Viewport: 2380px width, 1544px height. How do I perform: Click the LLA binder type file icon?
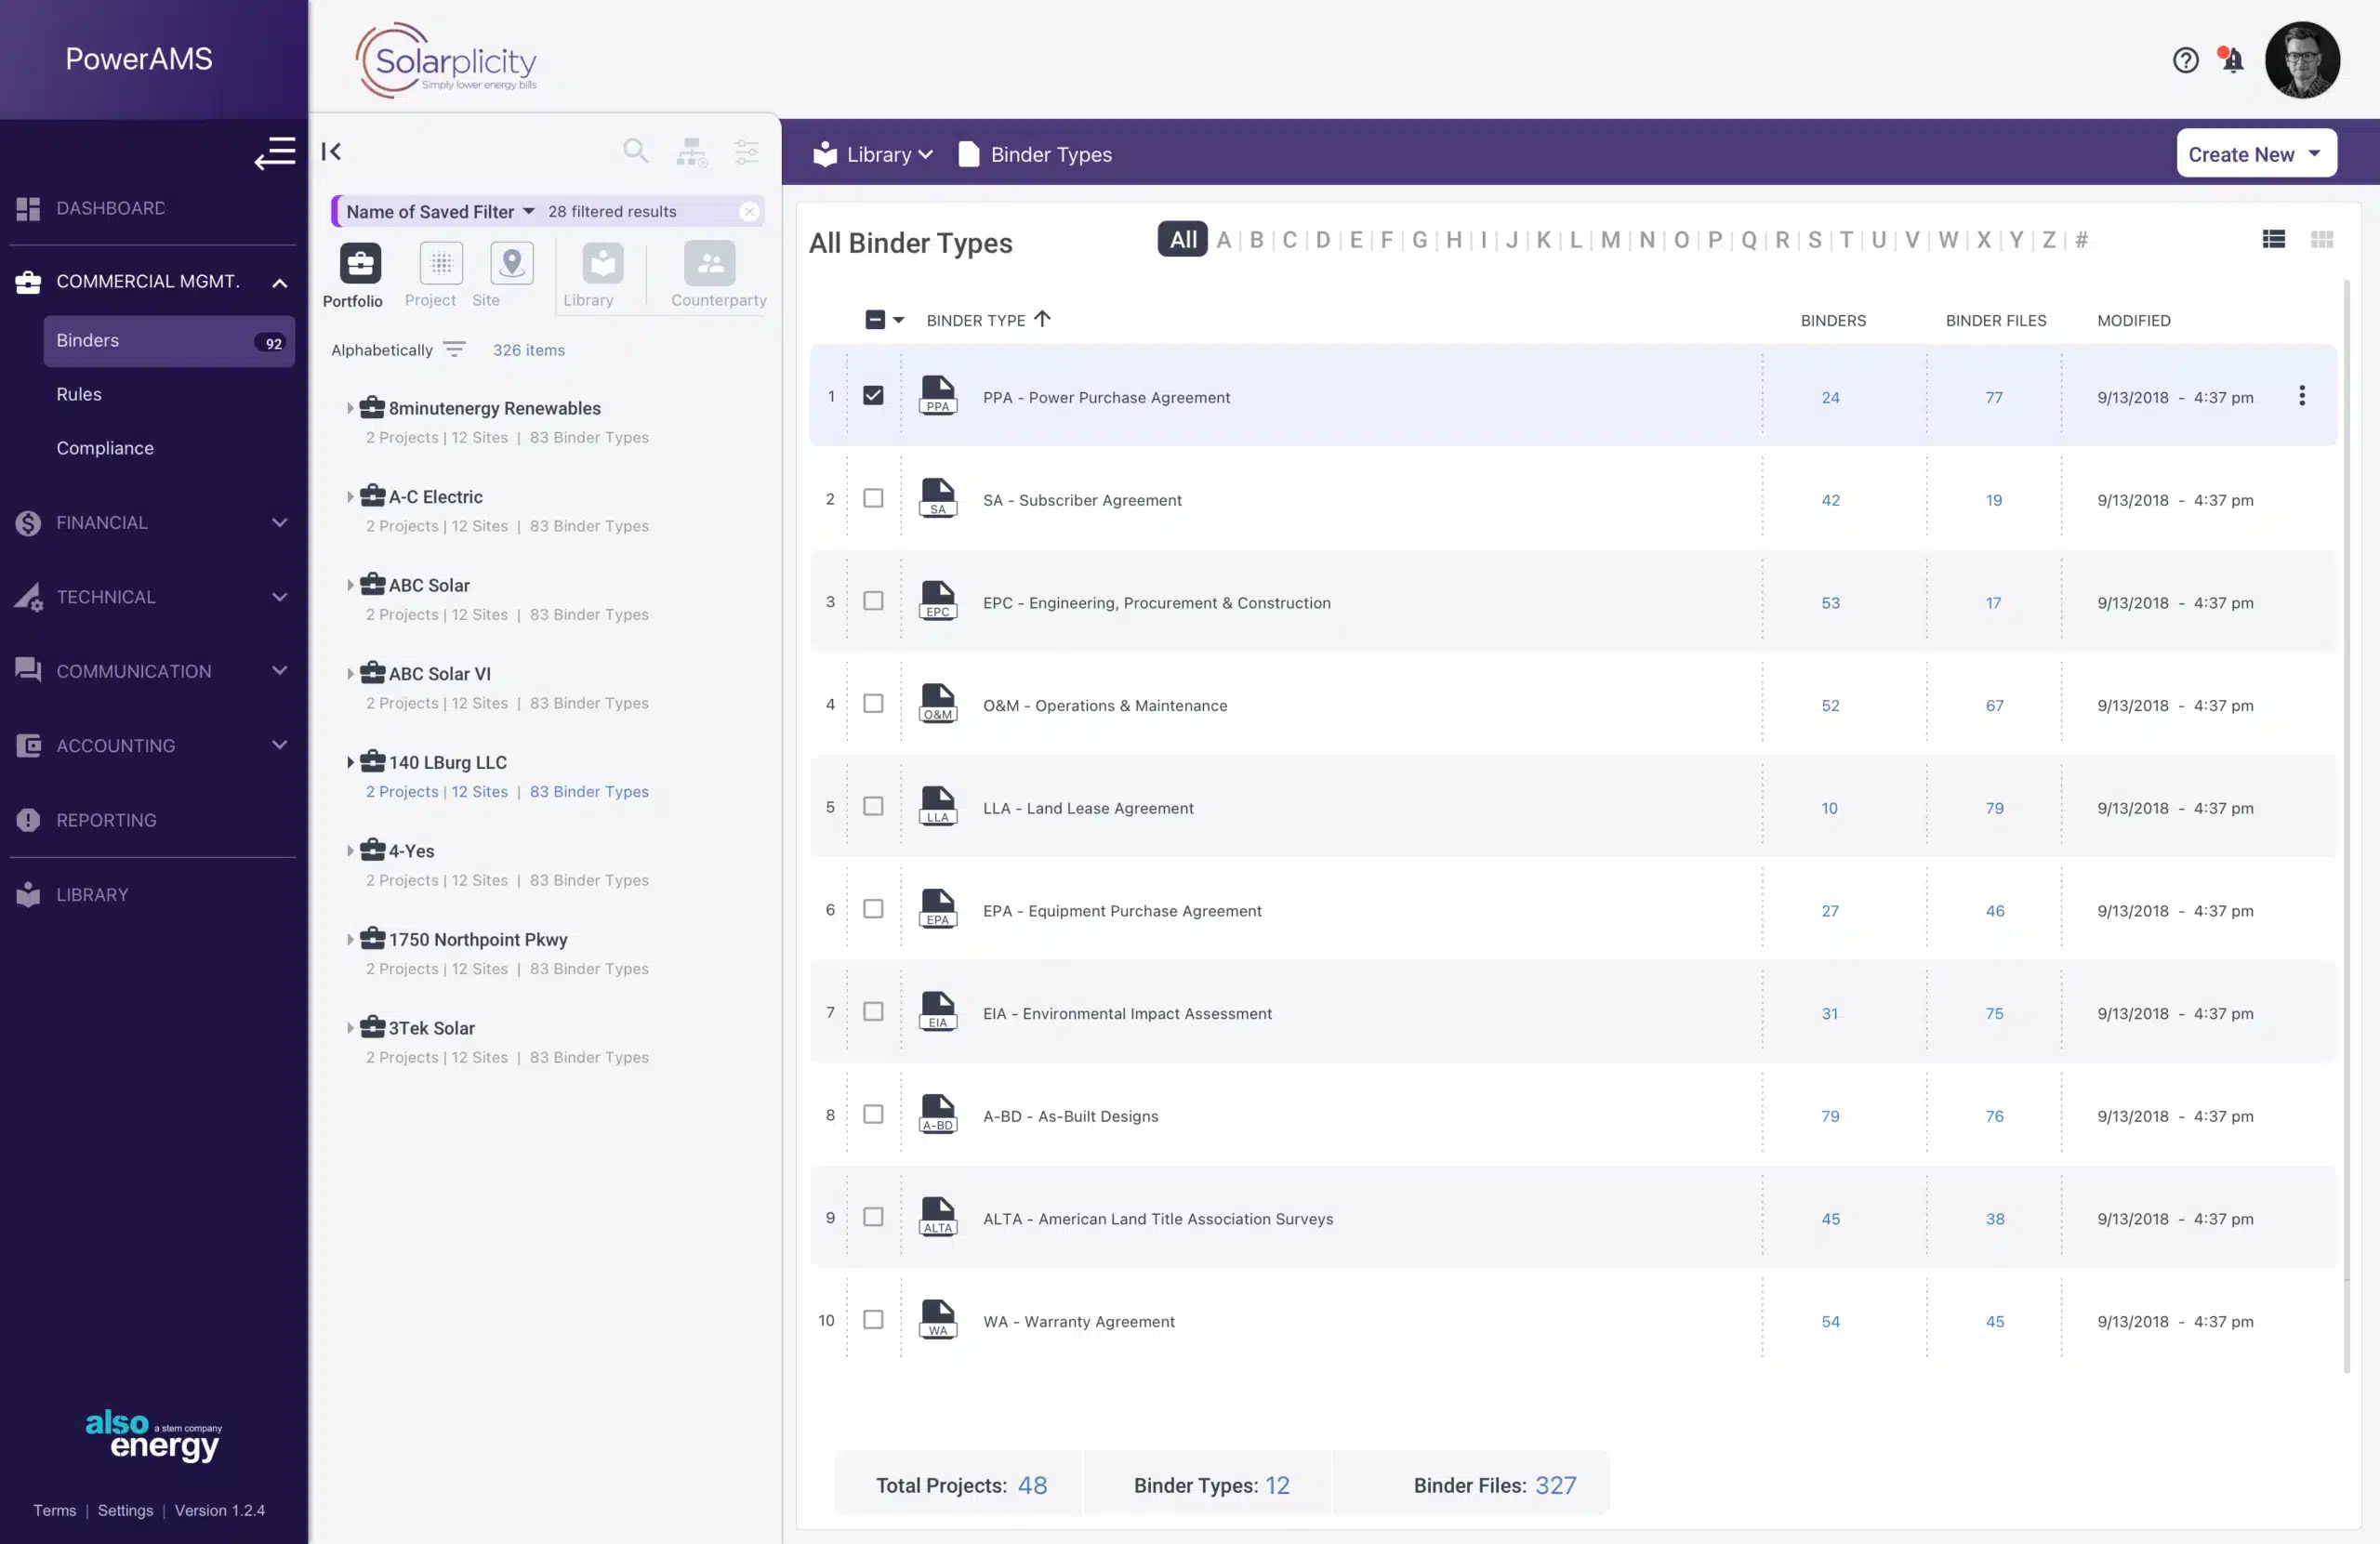coord(938,806)
